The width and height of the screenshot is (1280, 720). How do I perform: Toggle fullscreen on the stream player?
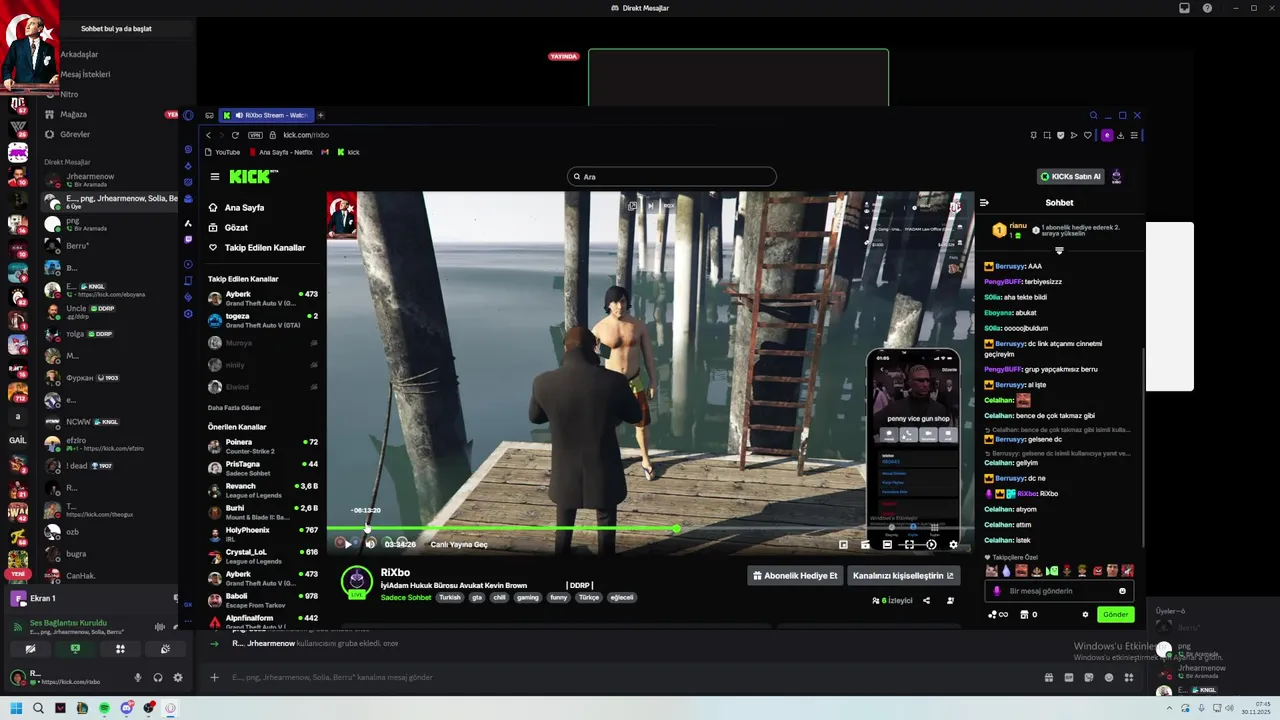(x=909, y=545)
